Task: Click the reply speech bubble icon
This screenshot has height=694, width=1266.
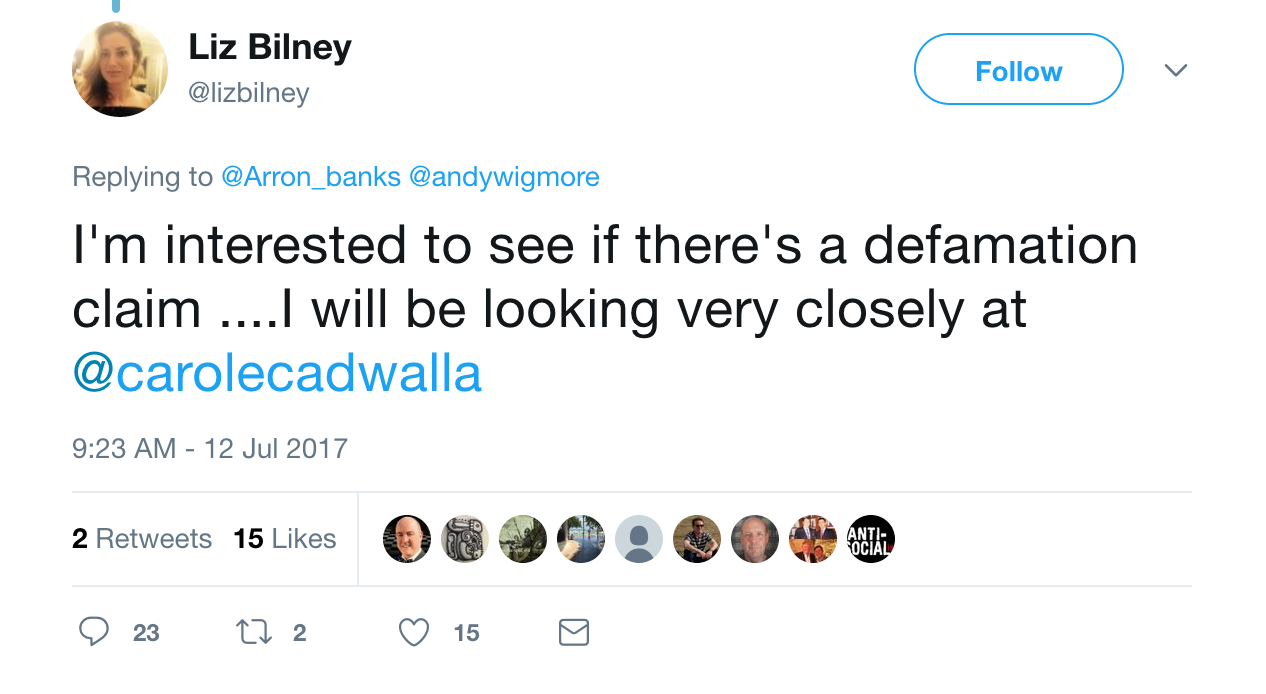Action: (x=94, y=632)
